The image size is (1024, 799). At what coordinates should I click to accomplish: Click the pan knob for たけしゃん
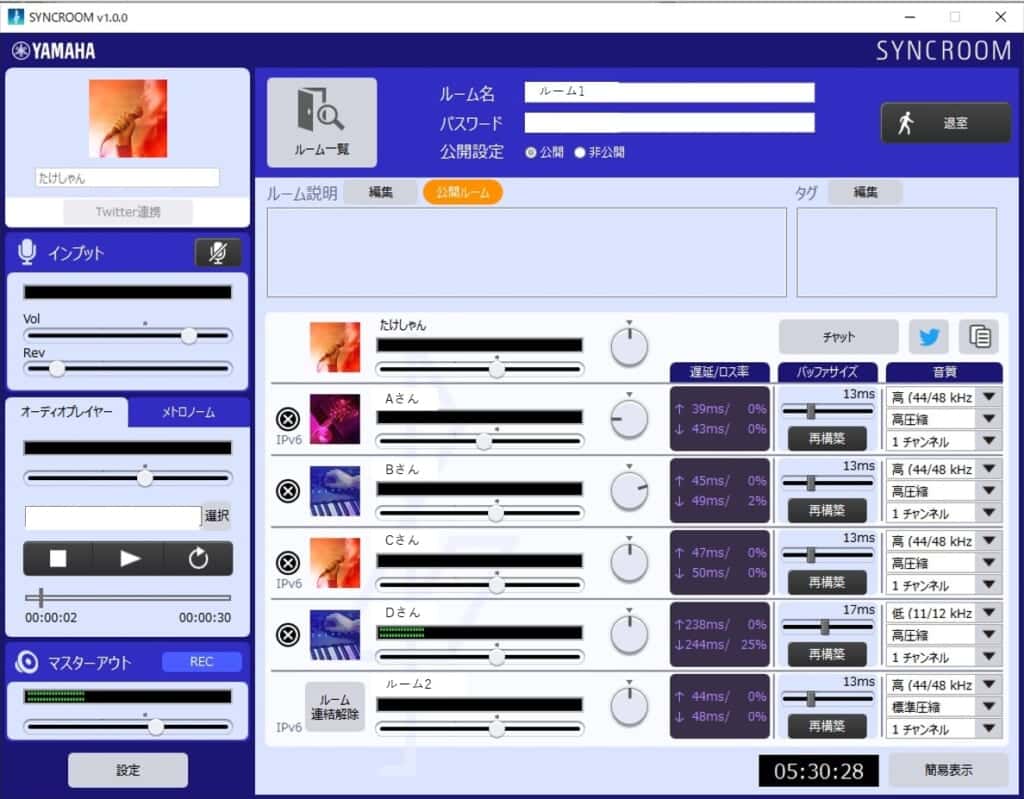629,346
